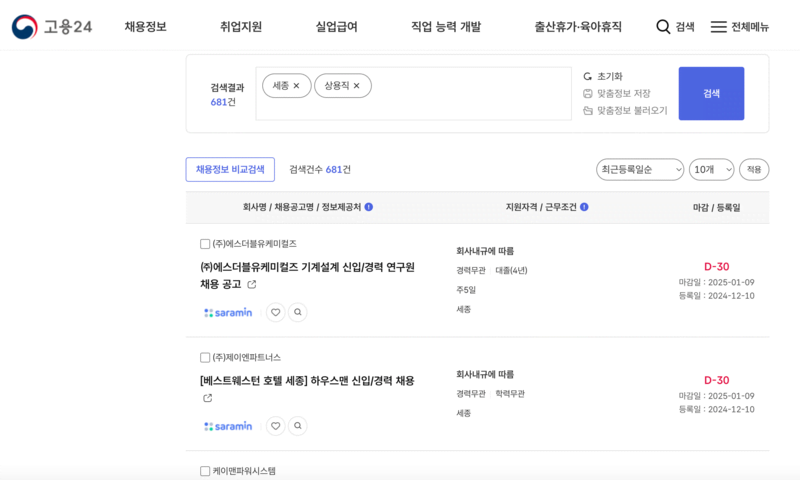Click the 고용24 wordmark text
This screenshot has height=480, width=800.
[x=68, y=27]
